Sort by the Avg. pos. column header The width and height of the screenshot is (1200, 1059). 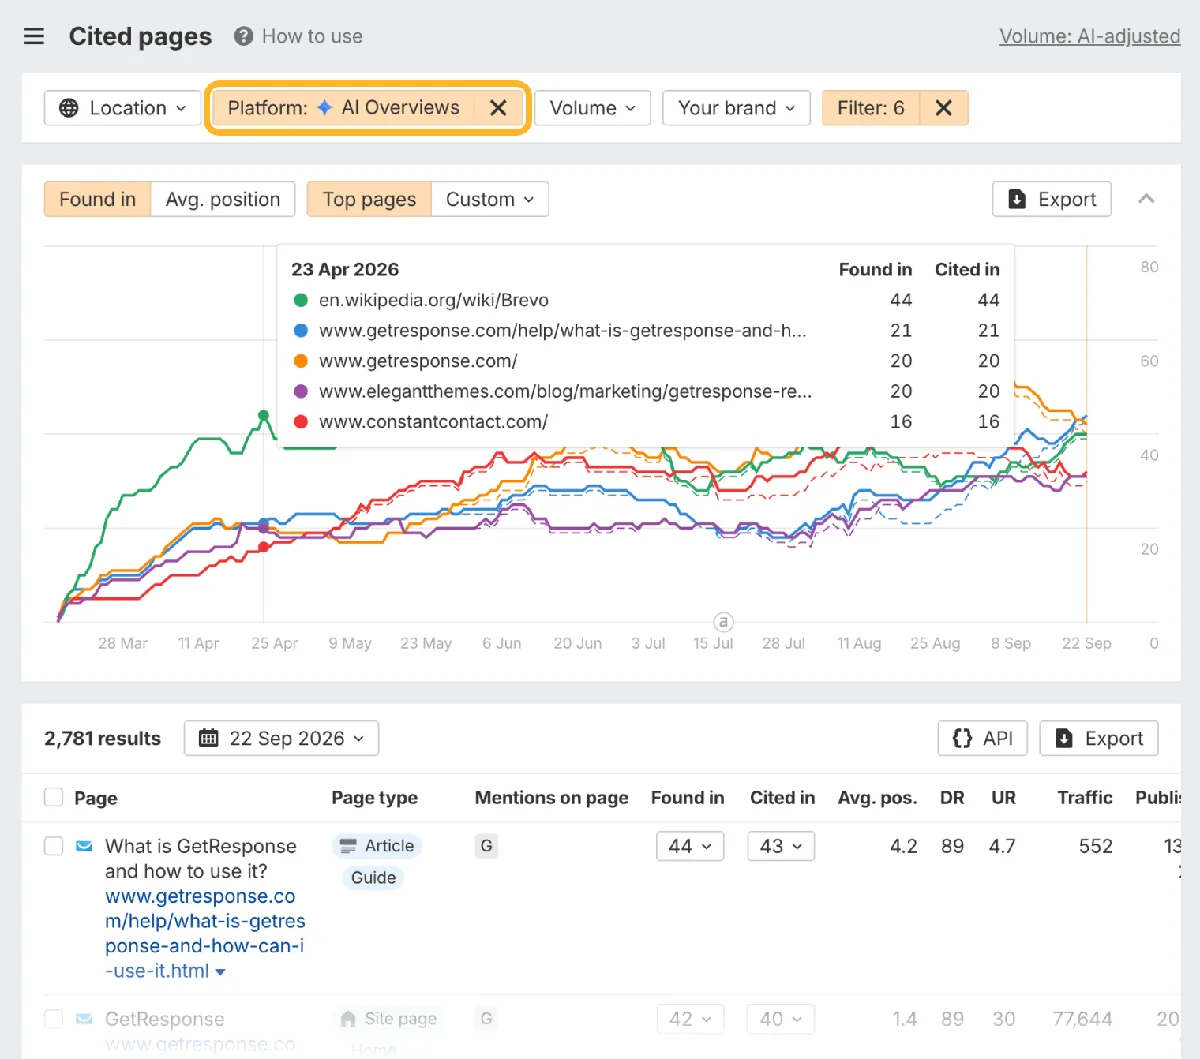877,798
